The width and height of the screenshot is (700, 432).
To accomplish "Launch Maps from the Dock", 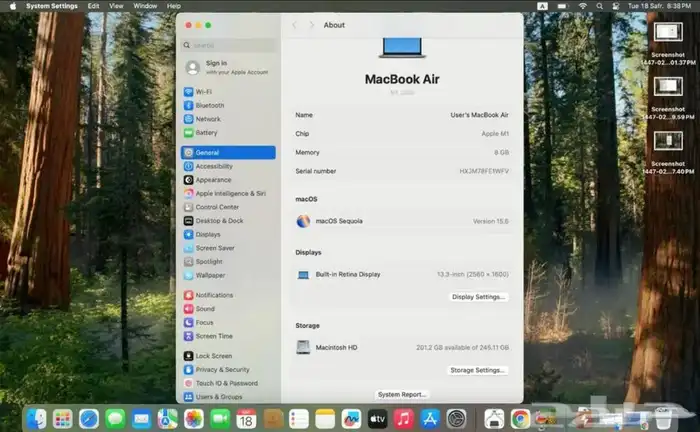I will (168, 419).
